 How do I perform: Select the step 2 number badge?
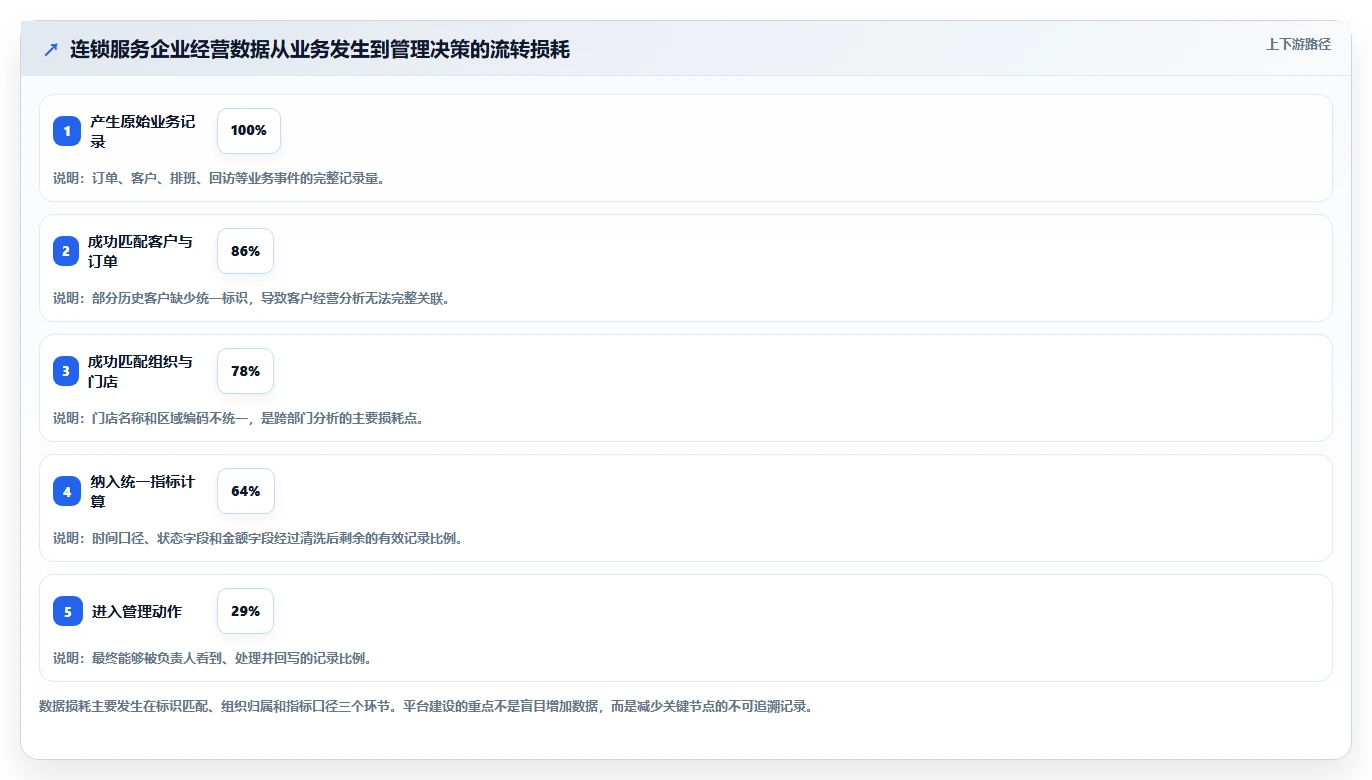coord(66,251)
